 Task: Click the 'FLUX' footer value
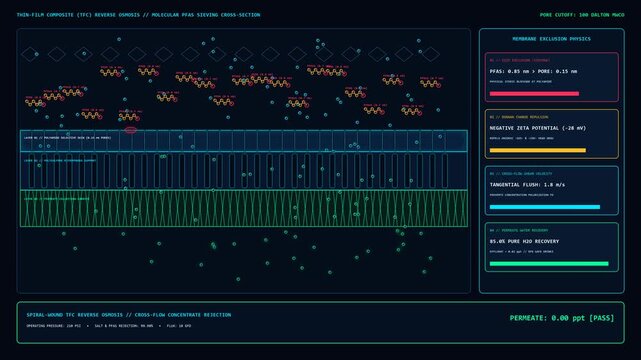[179, 326]
